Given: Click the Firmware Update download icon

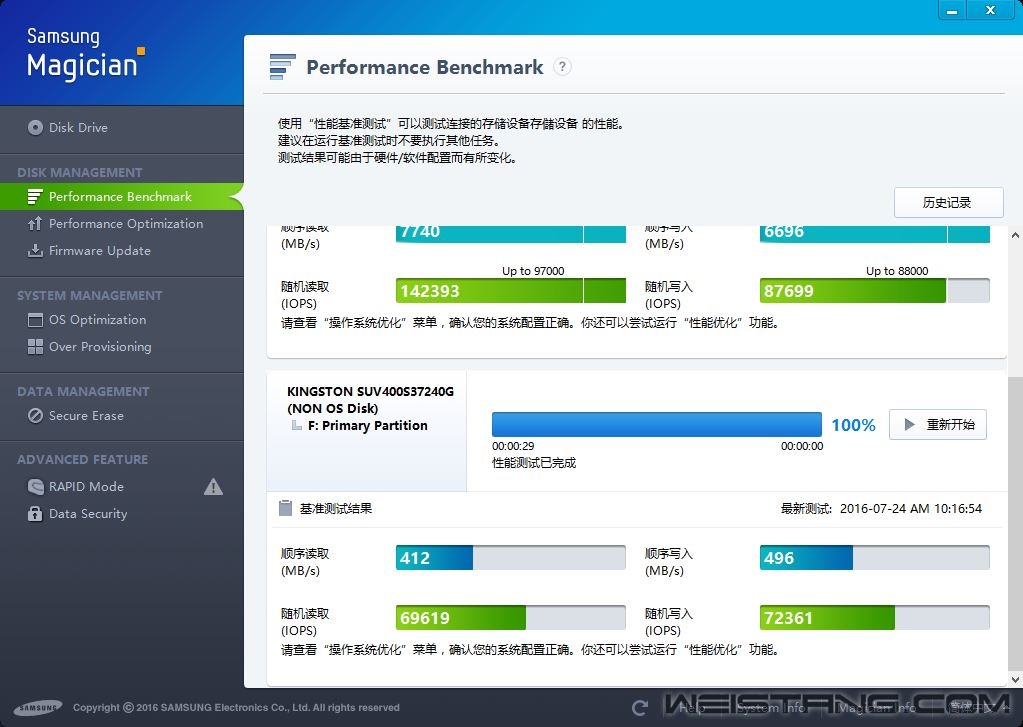Looking at the screenshot, I should pyautogui.click(x=35, y=251).
